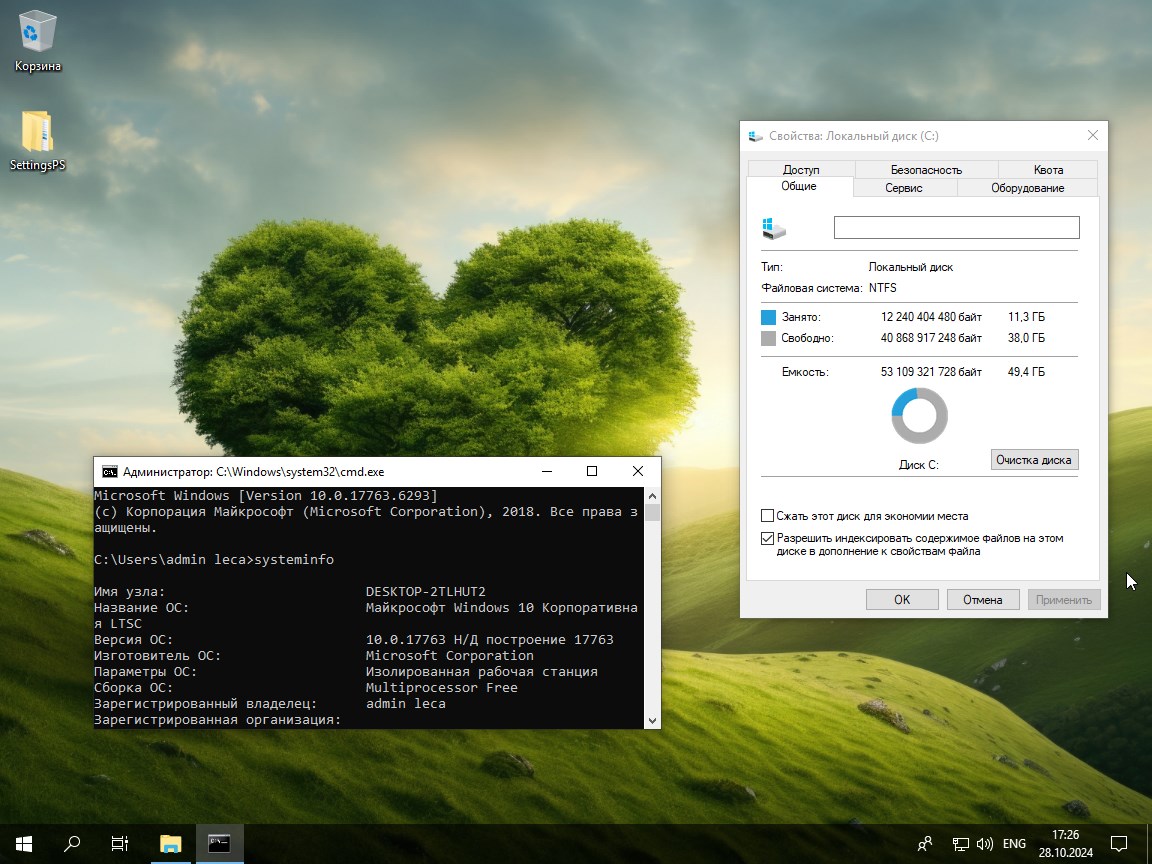The image size is (1152, 864).
Task: Click Show desktop sliver at taskbar end
Action: [x=1149, y=843]
